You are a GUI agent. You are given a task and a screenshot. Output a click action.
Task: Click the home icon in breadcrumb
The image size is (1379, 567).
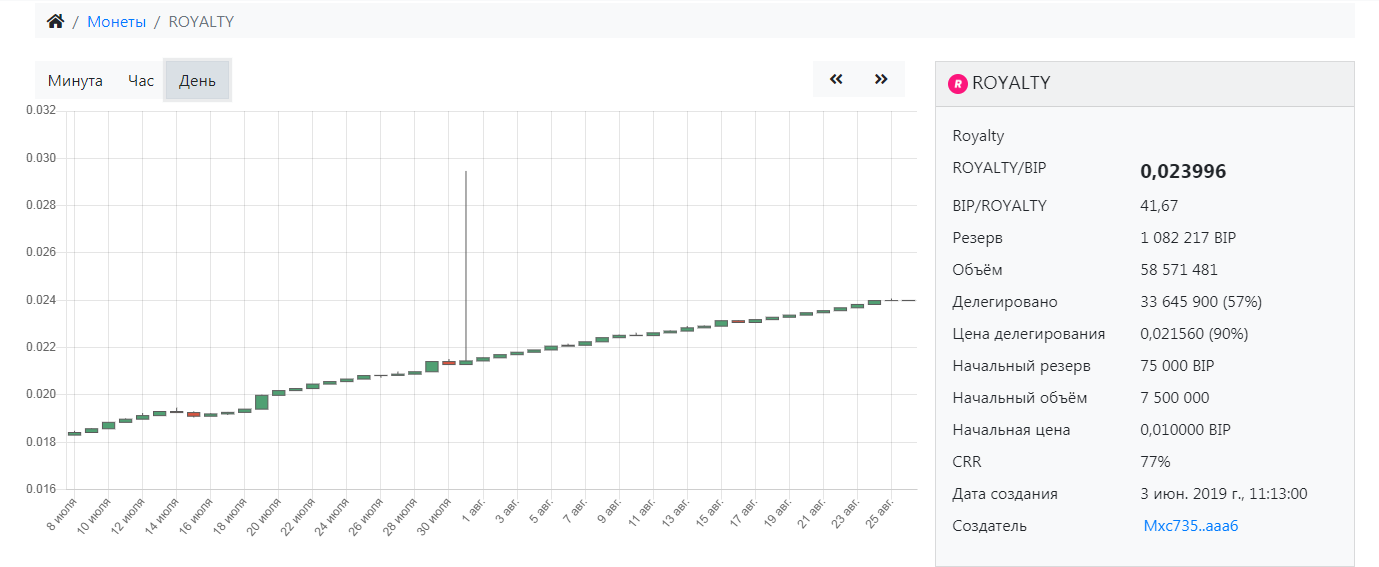click(55, 21)
